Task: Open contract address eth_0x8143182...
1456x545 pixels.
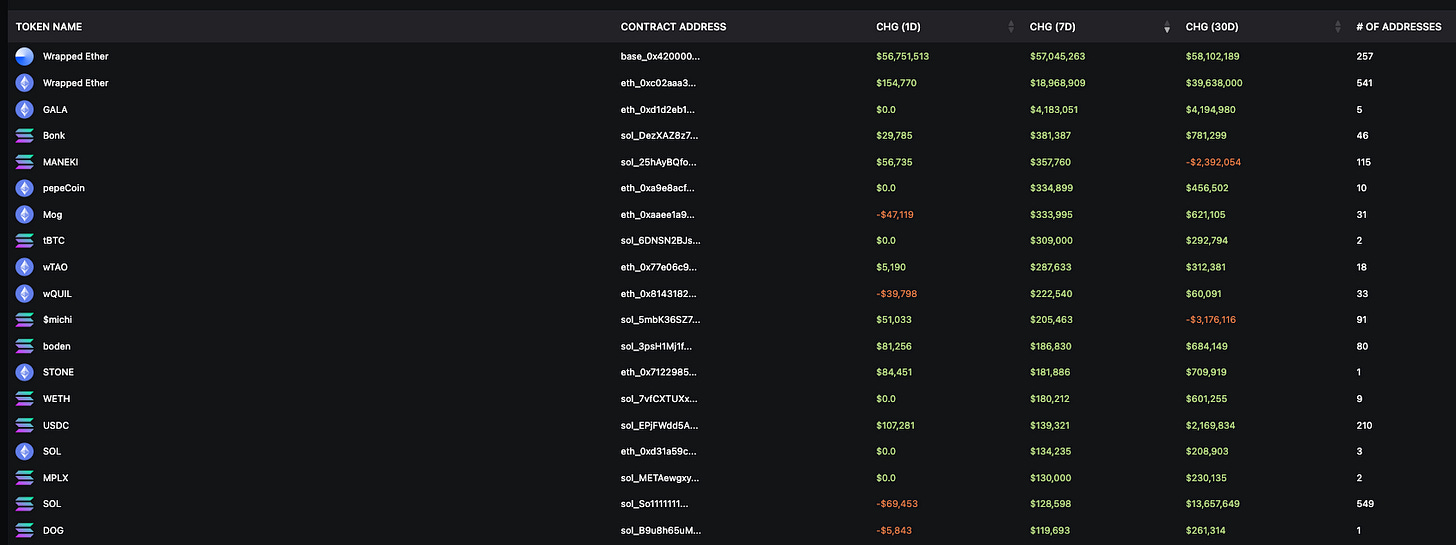Action: [x=658, y=293]
